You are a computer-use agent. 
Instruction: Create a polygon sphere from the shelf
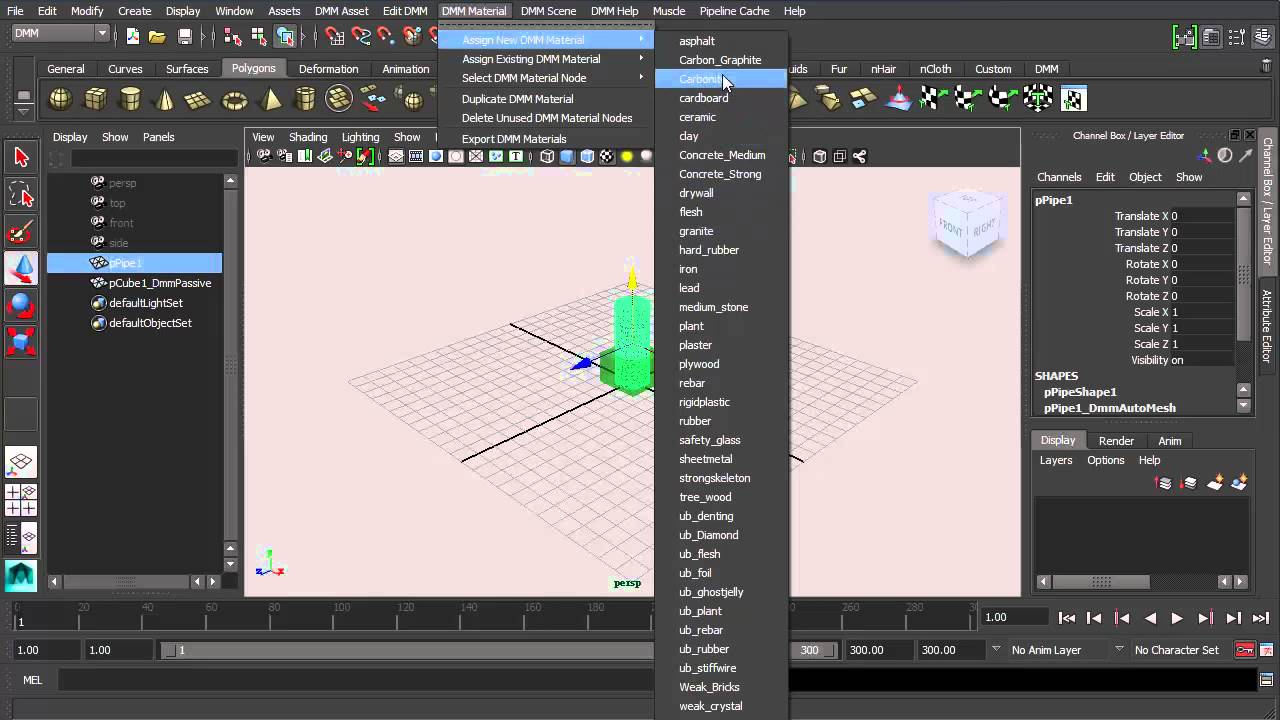pos(61,99)
